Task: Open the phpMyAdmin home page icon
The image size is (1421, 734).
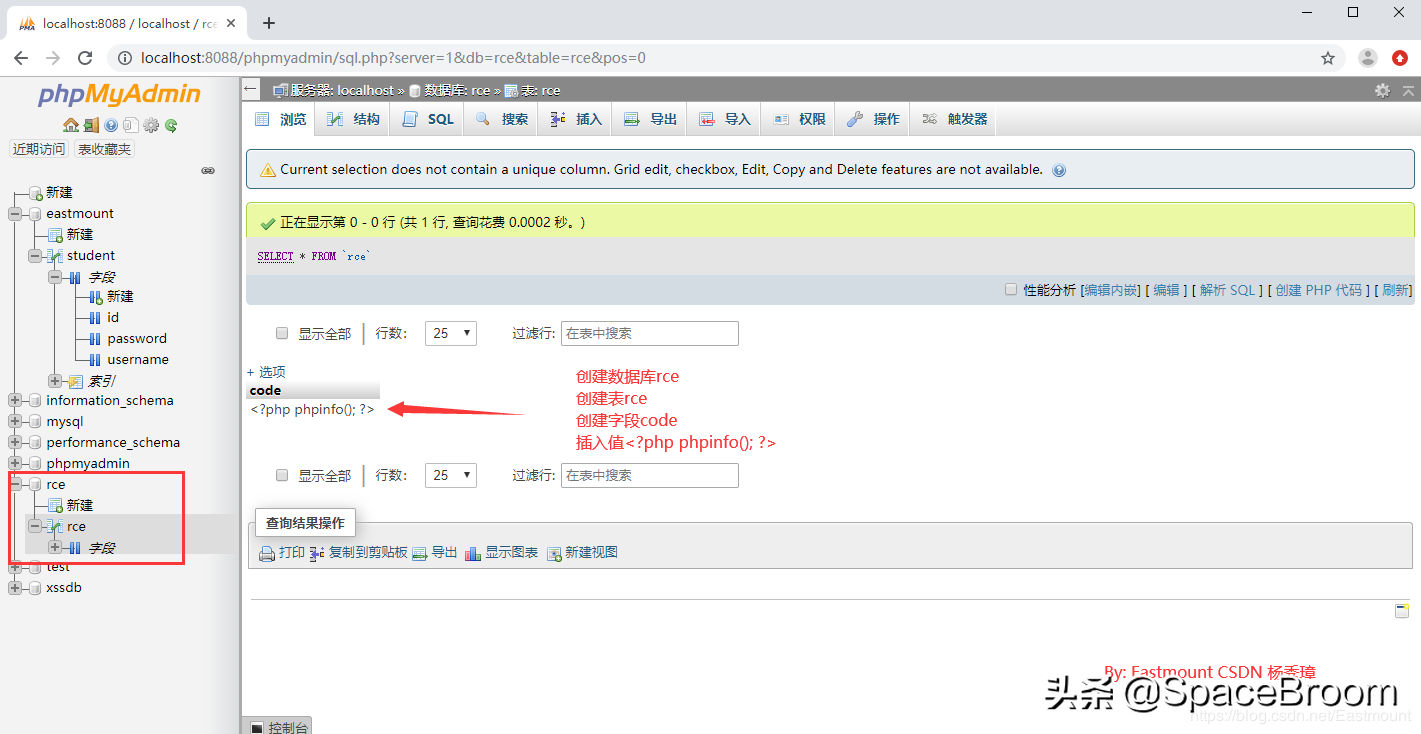Action: pyautogui.click(x=71, y=125)
